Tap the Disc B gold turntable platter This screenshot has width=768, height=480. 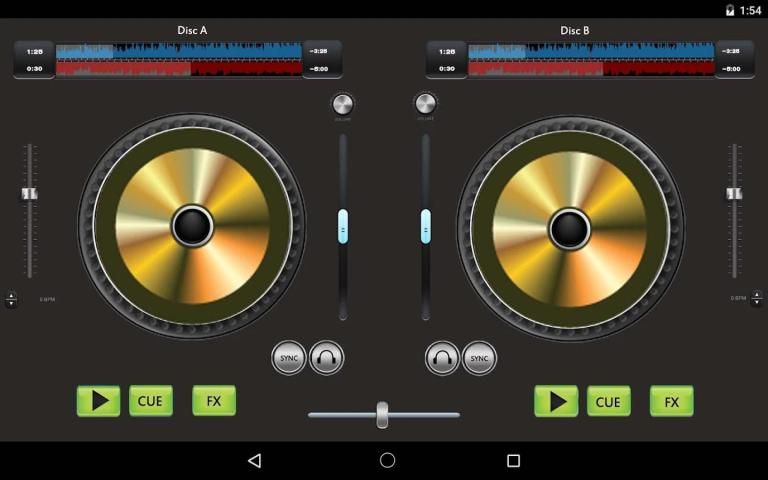pos(570,228)
